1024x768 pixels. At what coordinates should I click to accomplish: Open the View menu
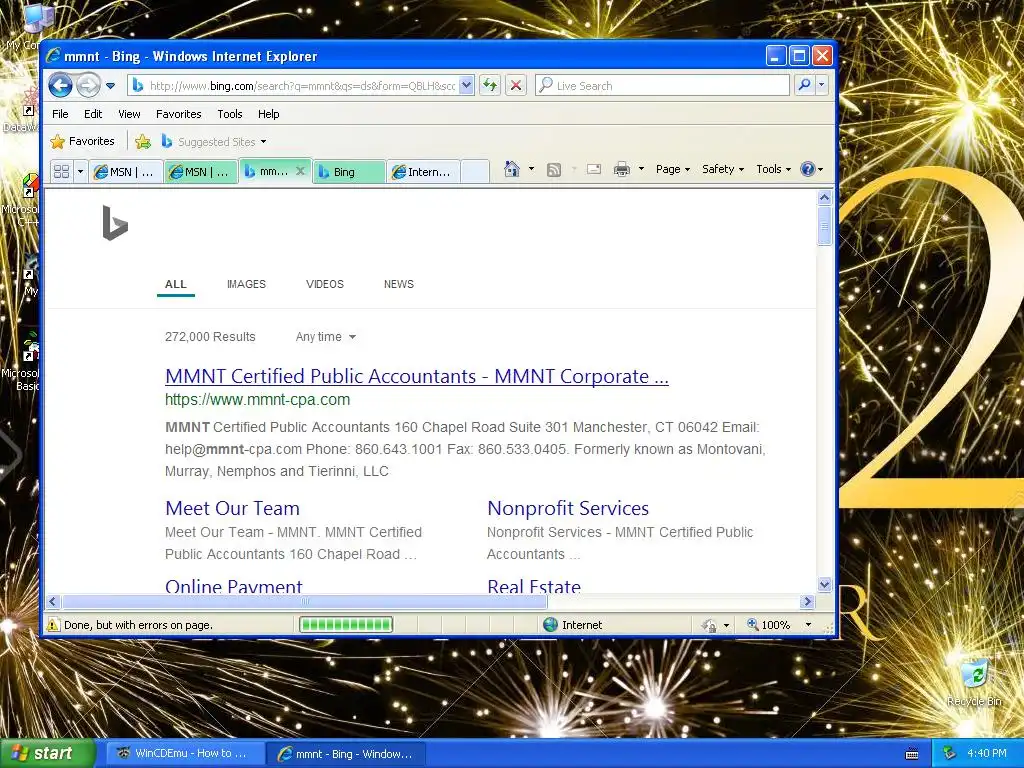(x=129, y=114)
